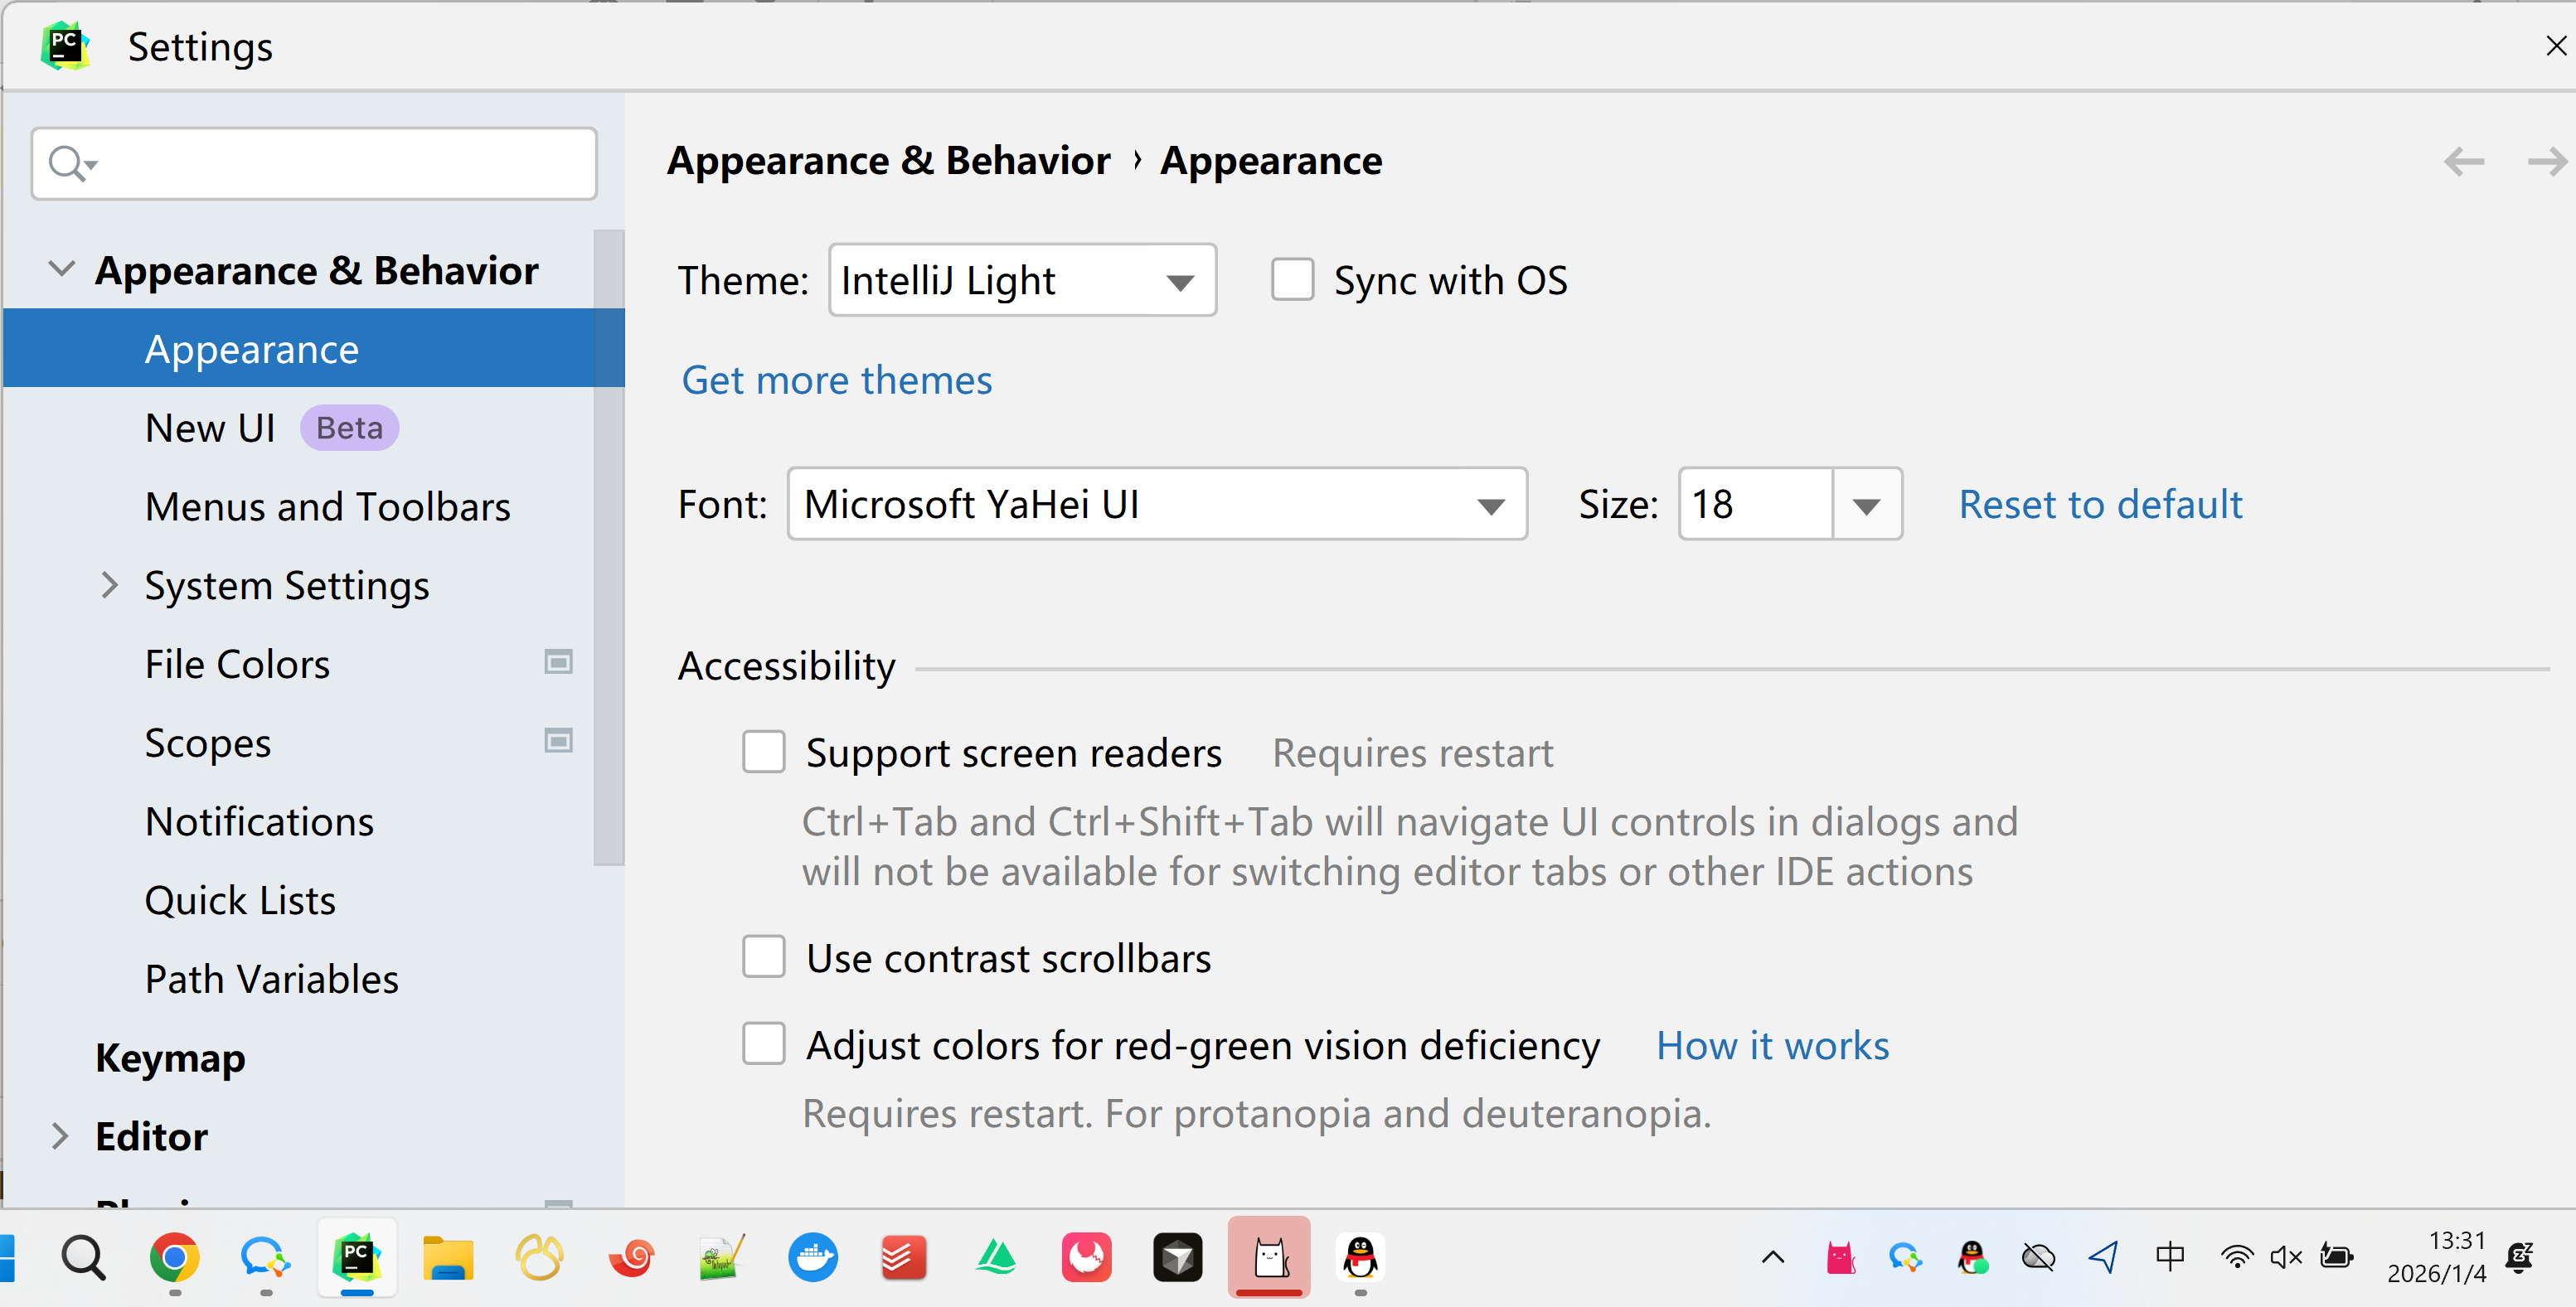Click the QQ penguin taskbar icon

coord(1360,1257)
